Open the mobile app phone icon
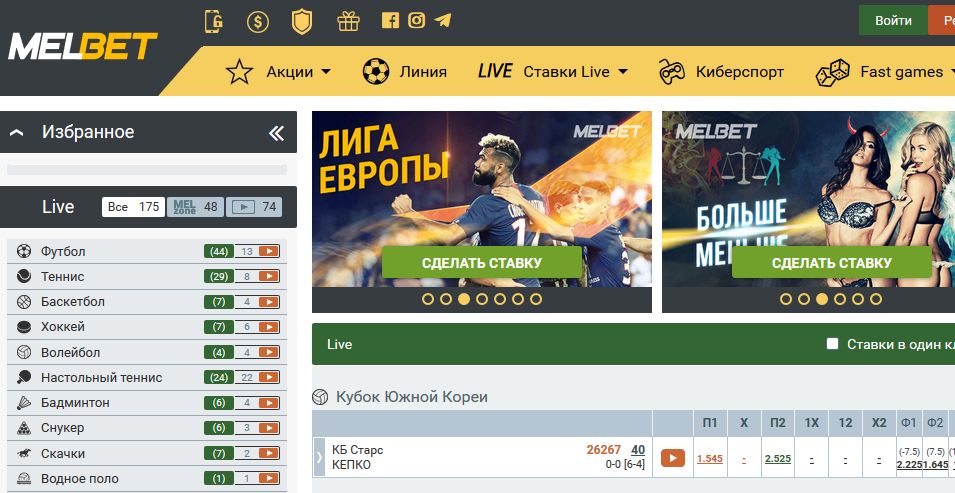 [214, 22]
